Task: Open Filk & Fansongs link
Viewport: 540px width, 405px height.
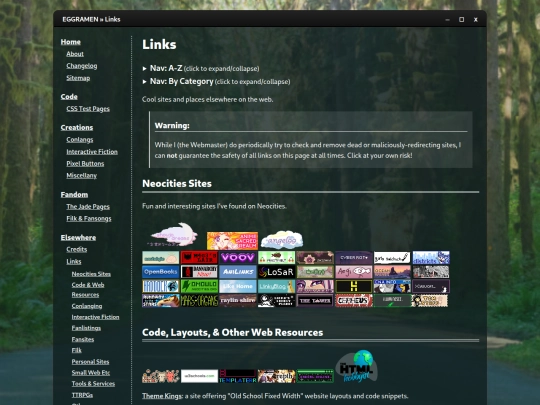Action: (89, 219)
